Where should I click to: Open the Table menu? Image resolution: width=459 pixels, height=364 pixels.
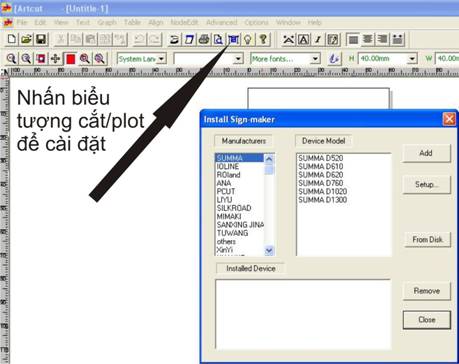pos(132,23)
